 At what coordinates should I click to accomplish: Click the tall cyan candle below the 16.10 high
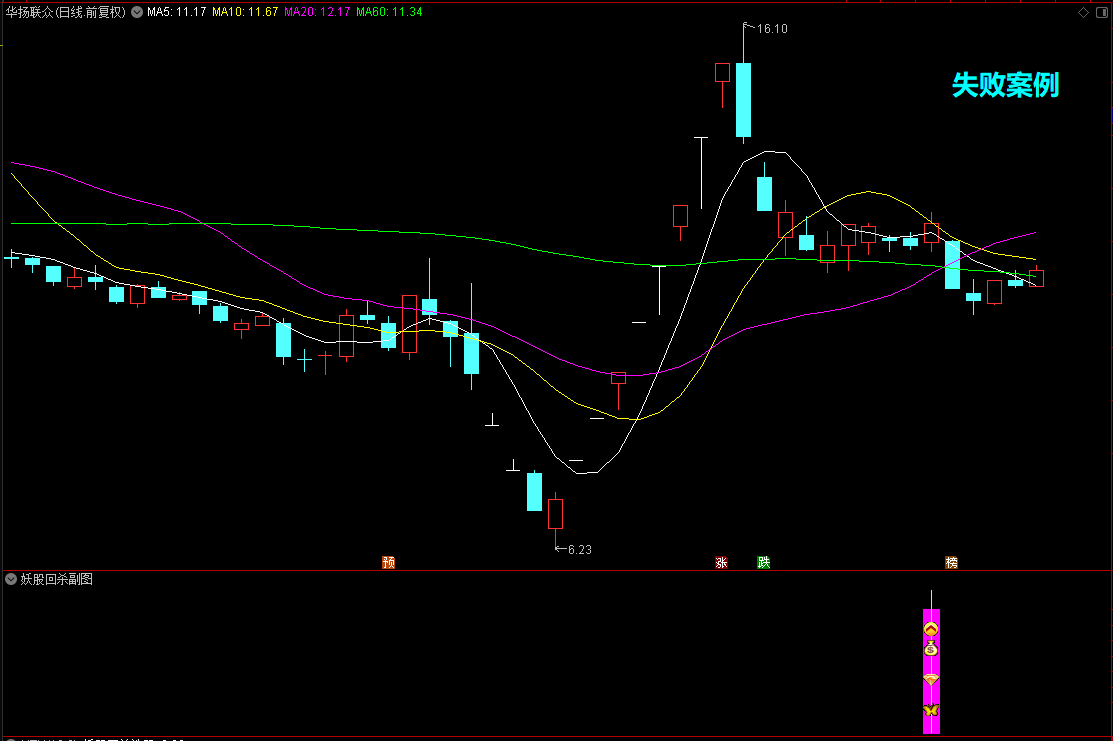(743, 99)
